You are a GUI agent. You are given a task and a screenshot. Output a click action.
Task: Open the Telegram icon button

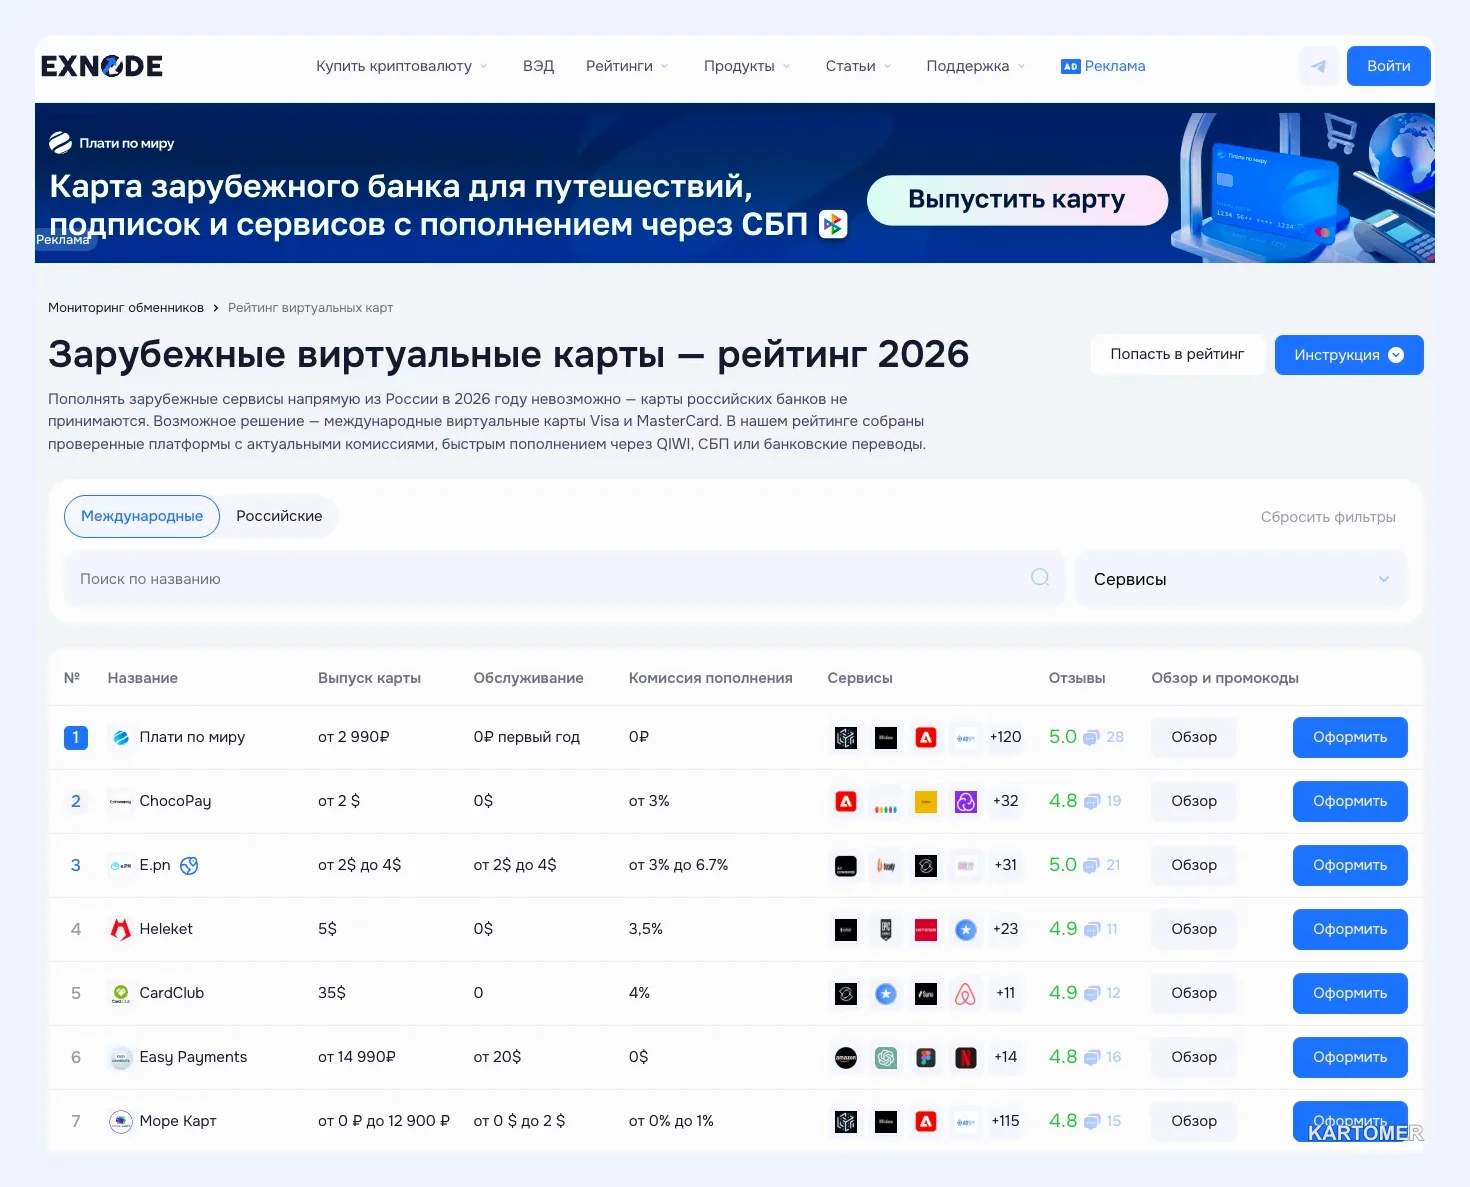click(x=1318, y=66)
